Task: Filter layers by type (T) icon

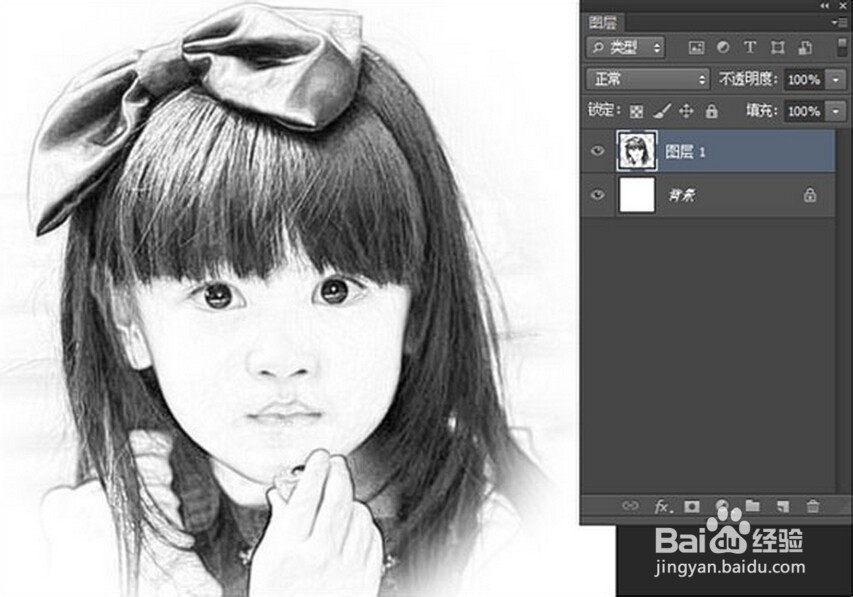Action: point(750,47)
